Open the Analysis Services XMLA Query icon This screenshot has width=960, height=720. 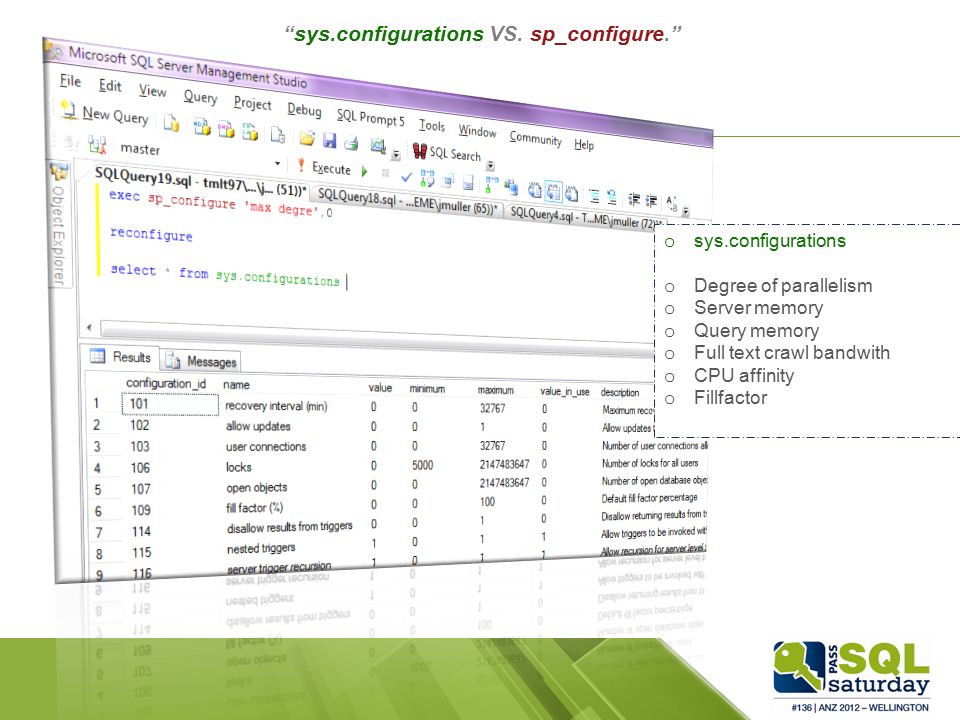point(250,131)
